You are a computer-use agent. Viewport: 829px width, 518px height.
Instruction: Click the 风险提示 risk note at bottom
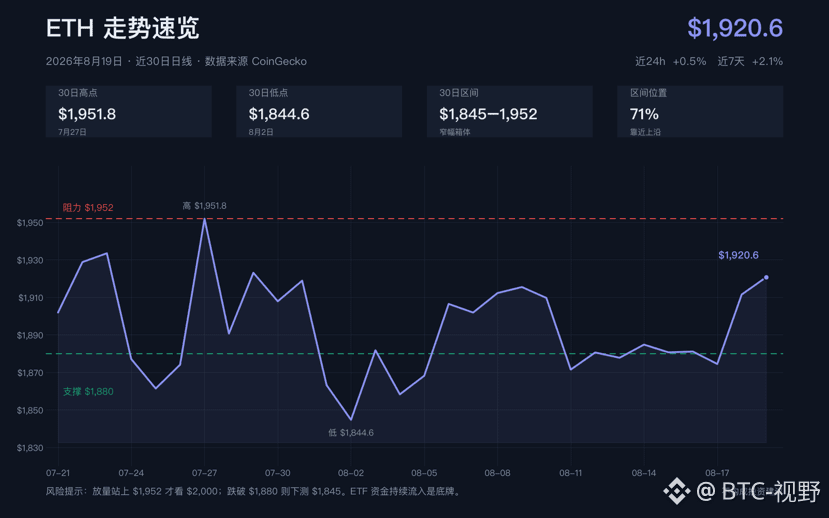[254, 492]
